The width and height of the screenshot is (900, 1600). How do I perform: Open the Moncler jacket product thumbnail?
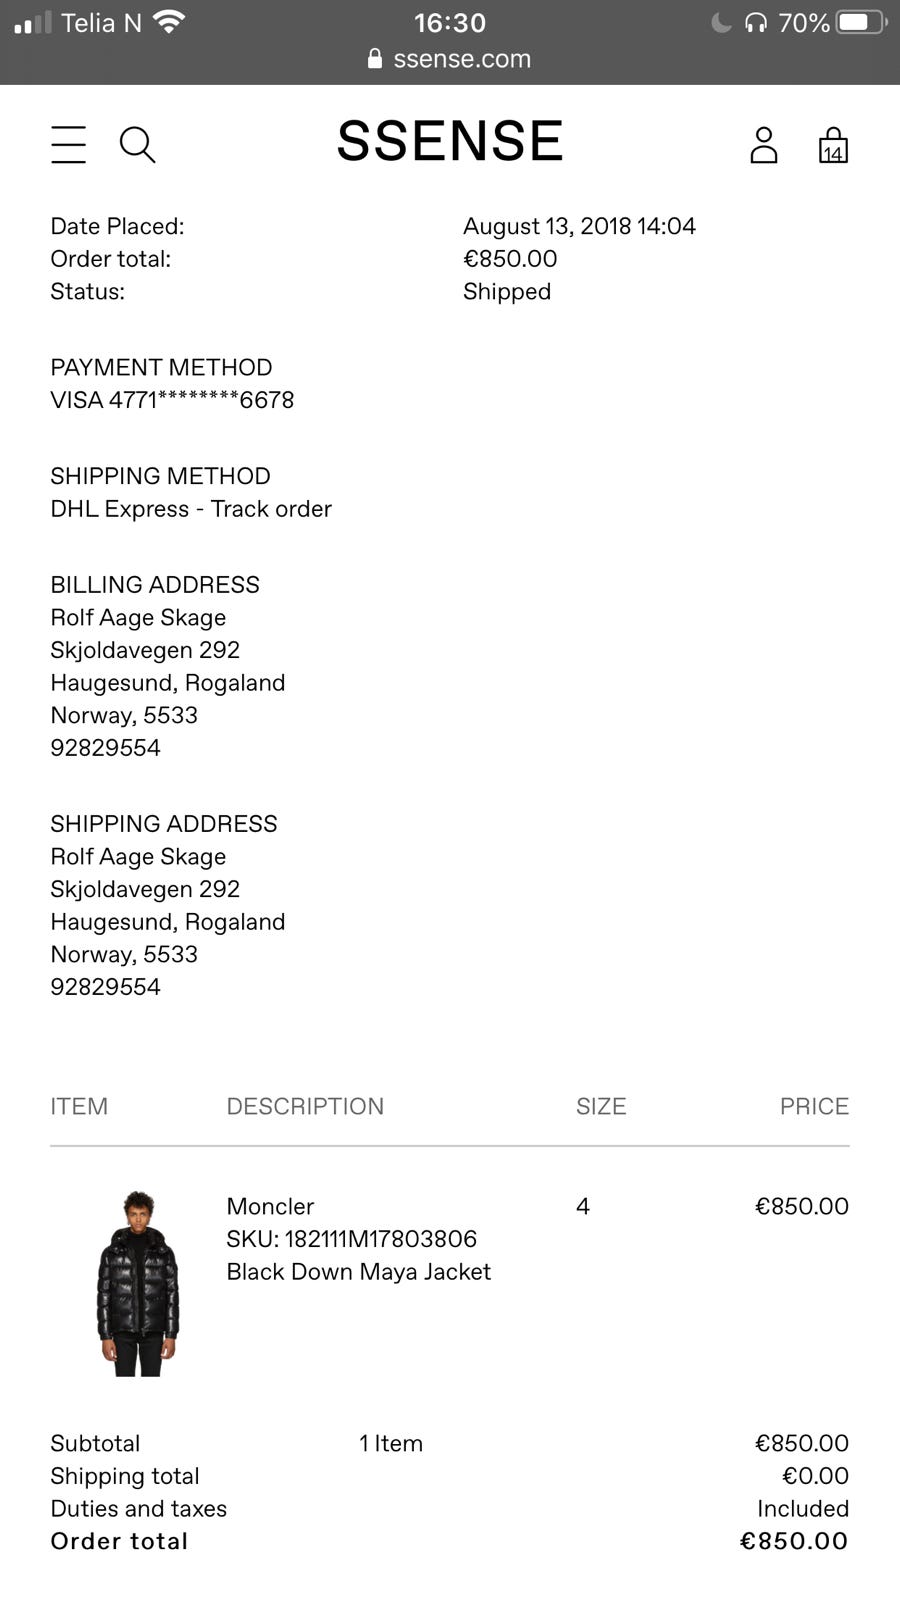point(138,1283)
